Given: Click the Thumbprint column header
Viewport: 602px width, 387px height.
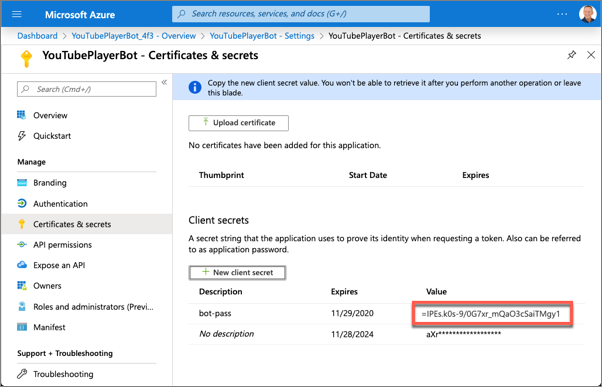Looking at the screenshot, I should point(221,175).
